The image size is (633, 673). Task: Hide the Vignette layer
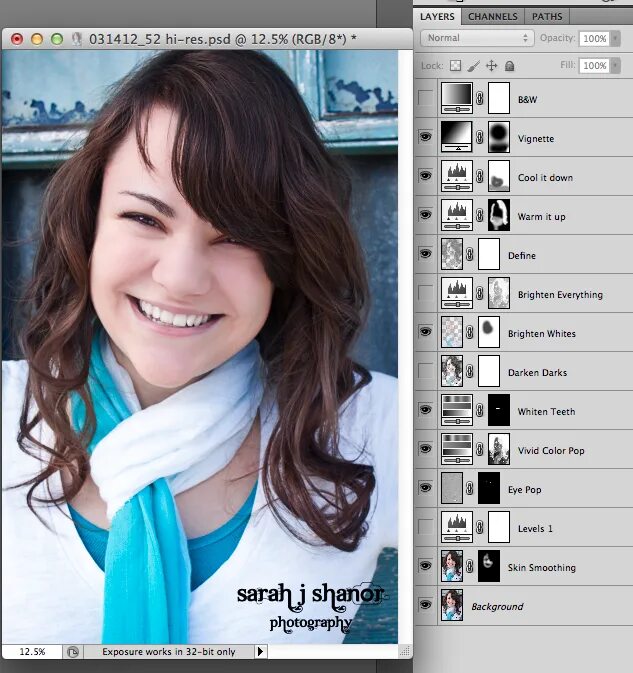click(x=425, y=137)
